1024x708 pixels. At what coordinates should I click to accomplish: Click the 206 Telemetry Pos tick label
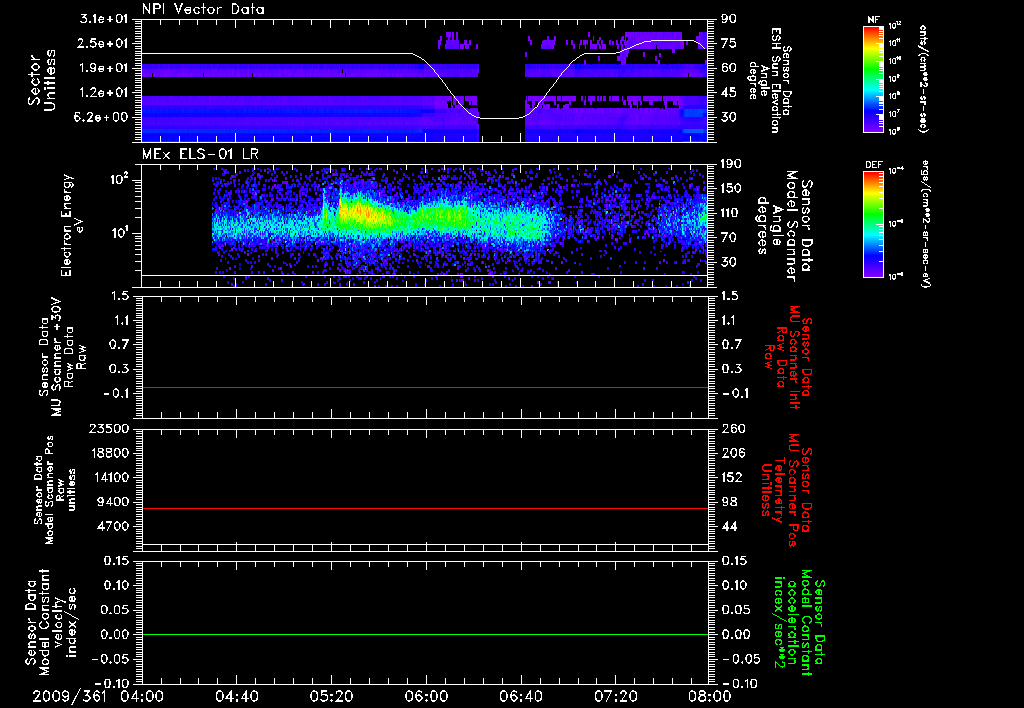pyautogui.click(x=731, y=453)
